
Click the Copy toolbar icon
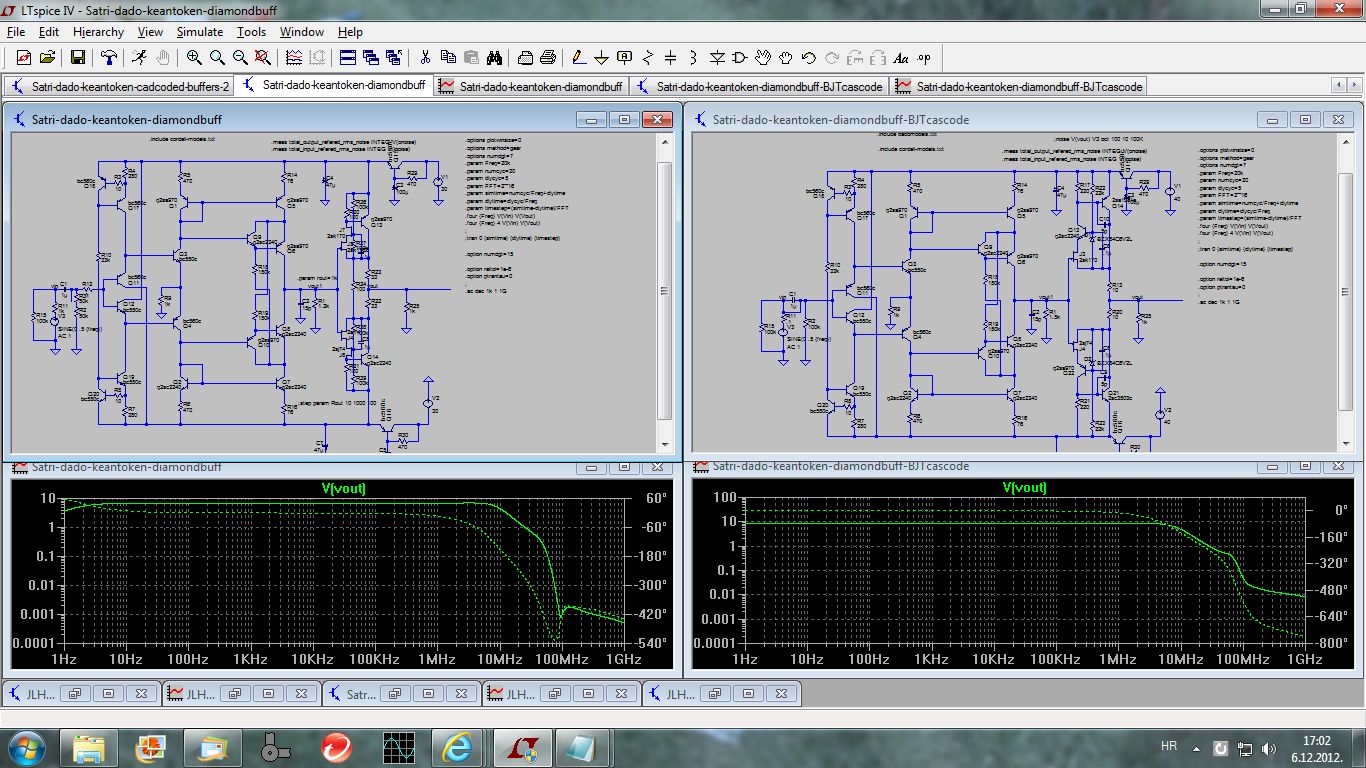(448, 57)
